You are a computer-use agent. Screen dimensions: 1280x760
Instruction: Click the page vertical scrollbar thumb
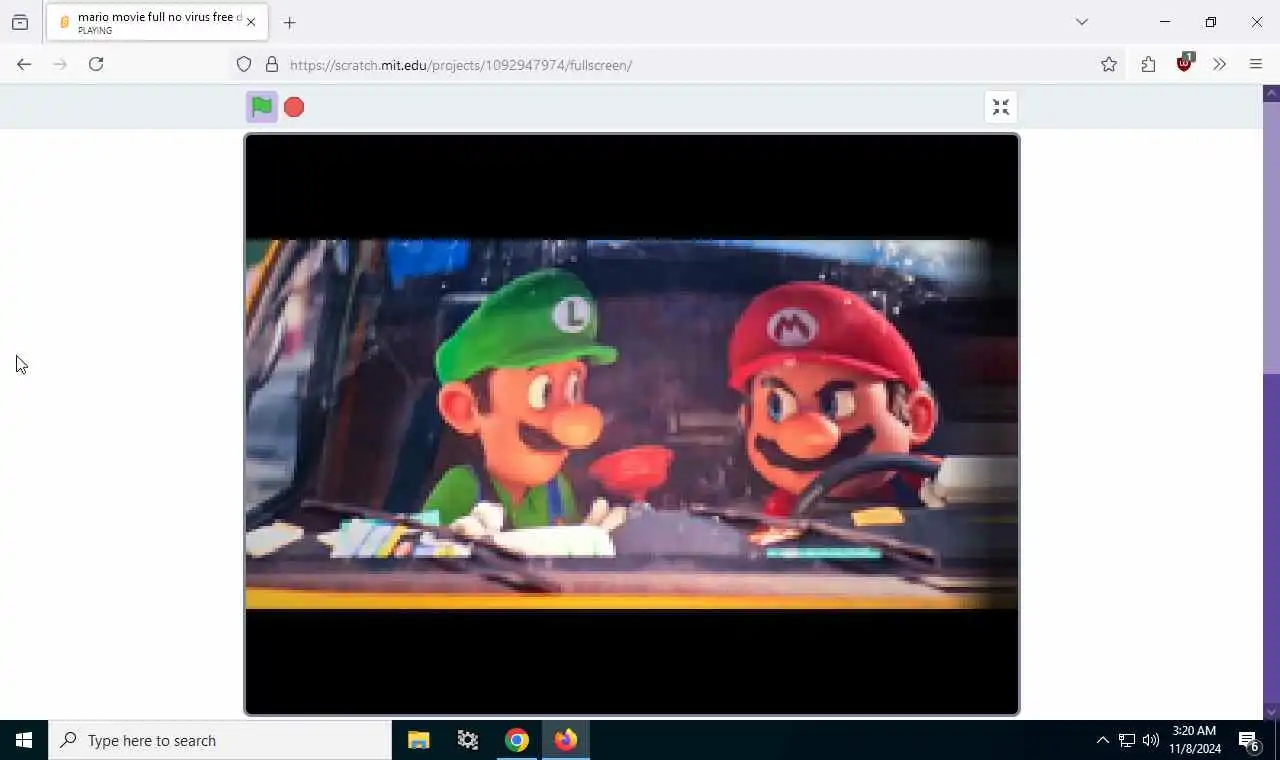[1272, 238]
